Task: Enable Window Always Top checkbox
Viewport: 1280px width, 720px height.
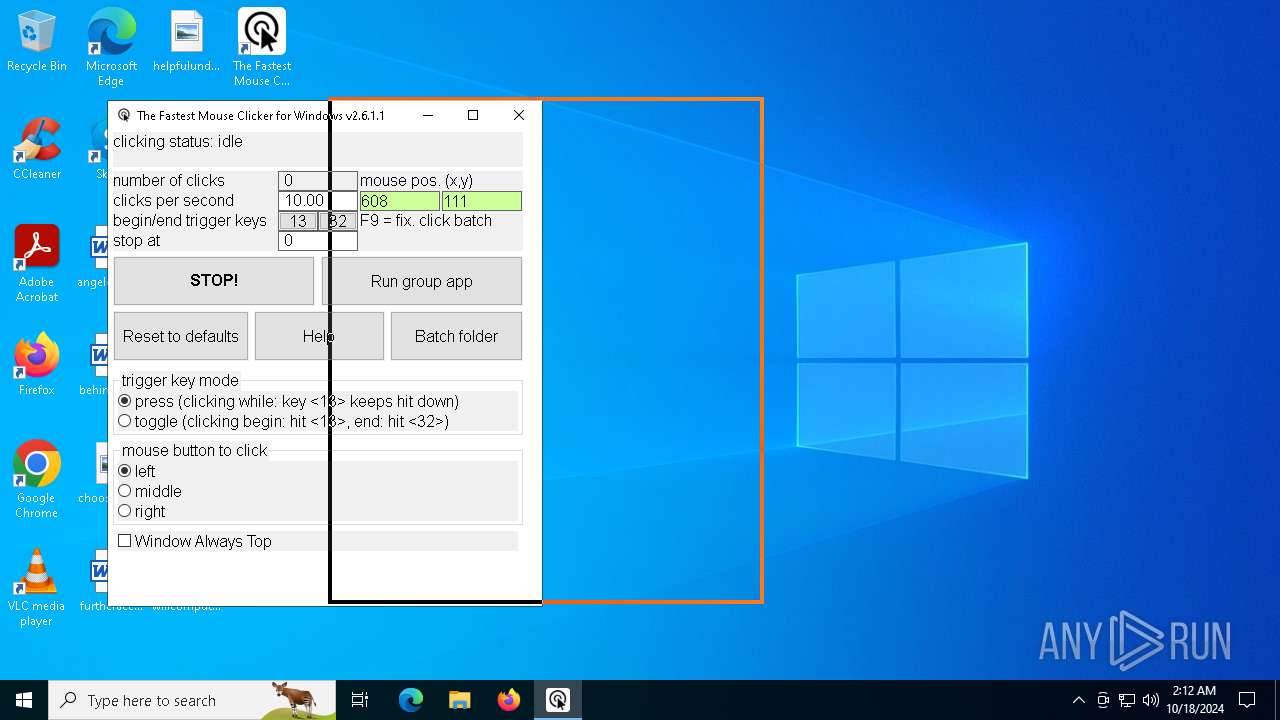Action: coord(125,541)
